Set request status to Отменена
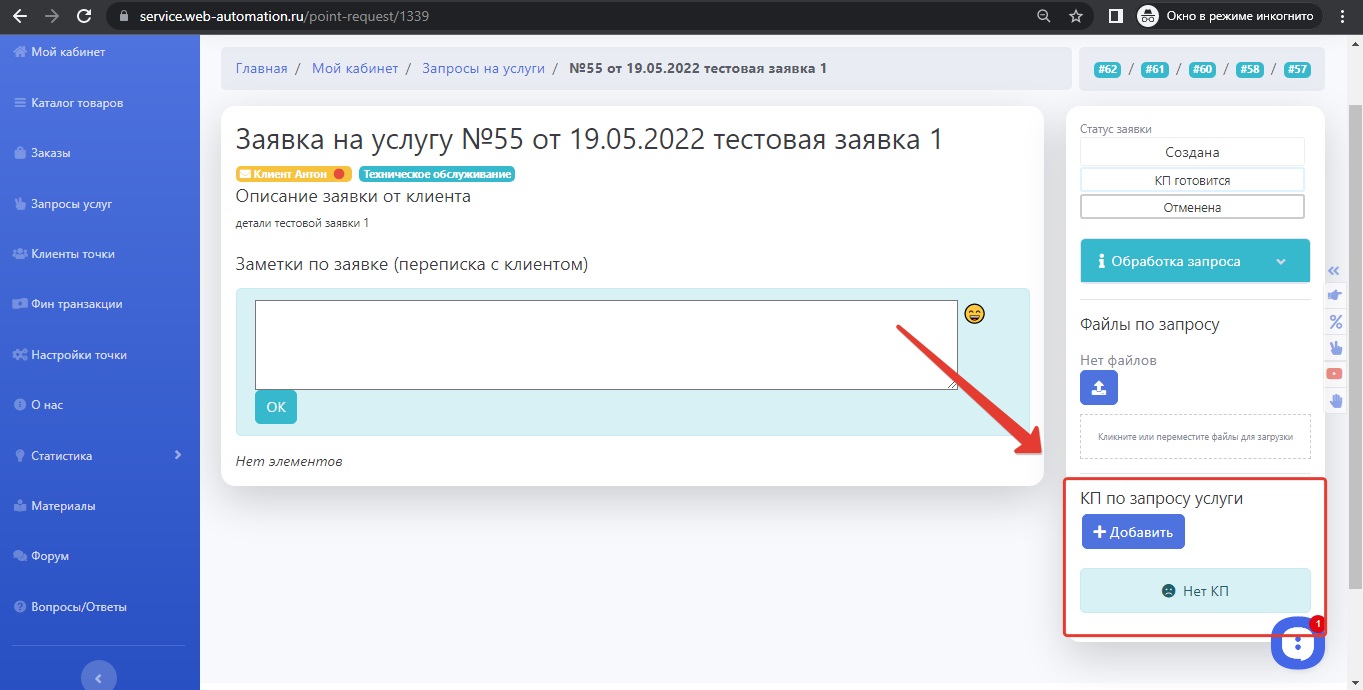 1192,207
